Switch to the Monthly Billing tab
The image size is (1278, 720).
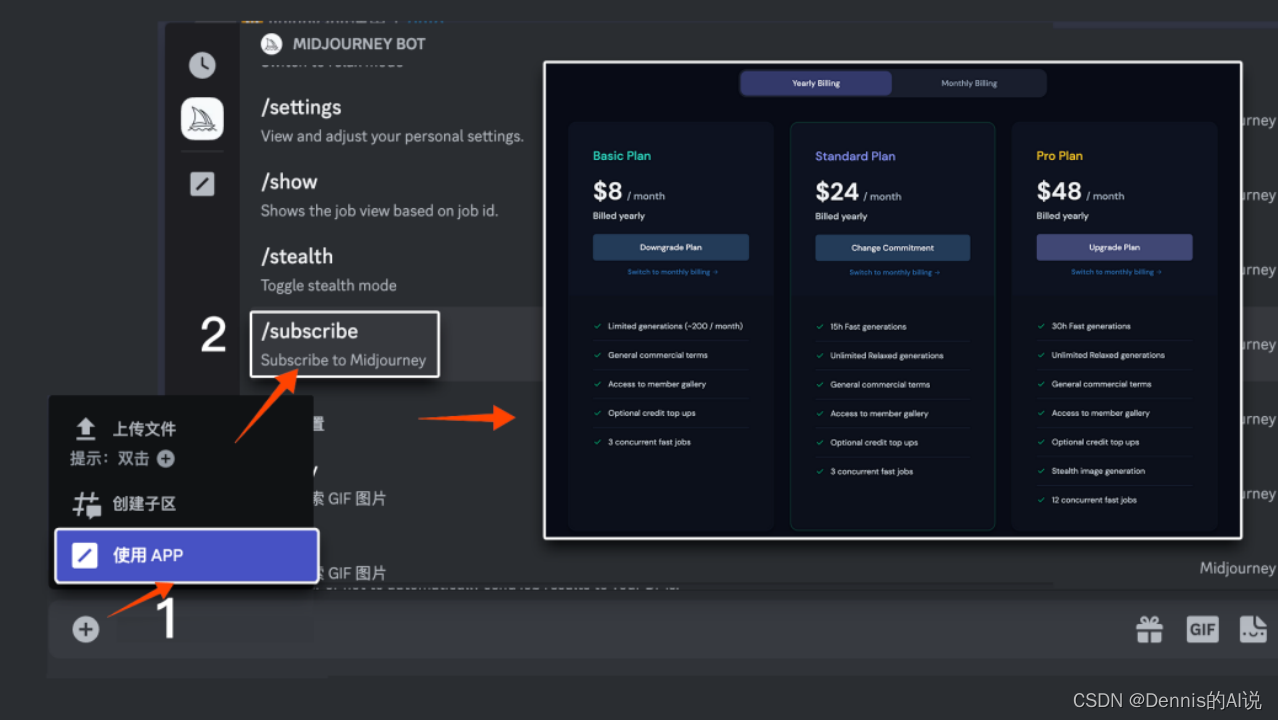point(969,83)
